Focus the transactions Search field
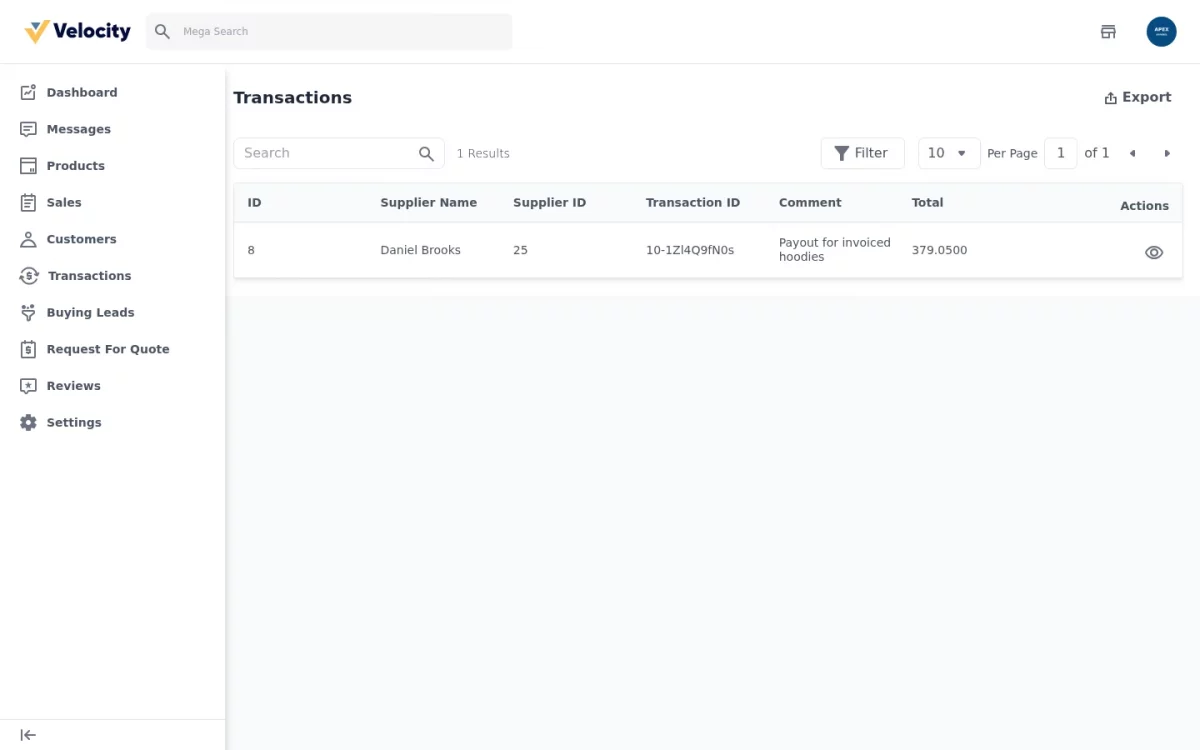 339,153
